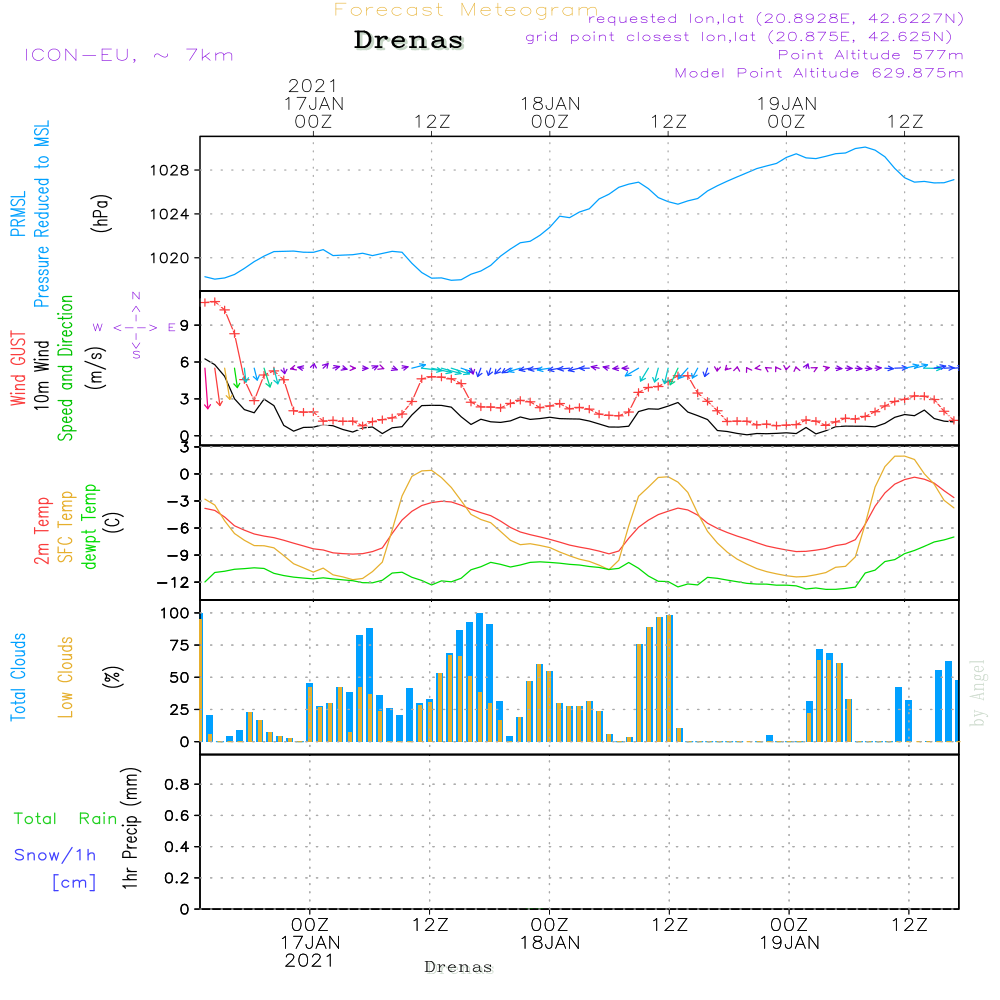Click the "(%)" cloud unit label

pos(112,677)
